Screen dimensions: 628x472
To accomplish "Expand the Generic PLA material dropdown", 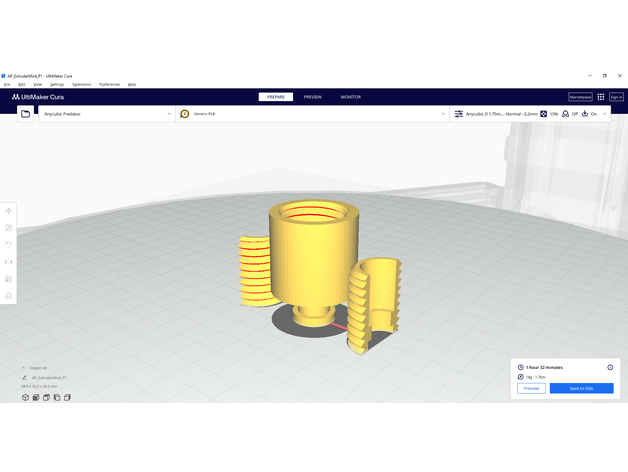I will [x=443, y=114].
